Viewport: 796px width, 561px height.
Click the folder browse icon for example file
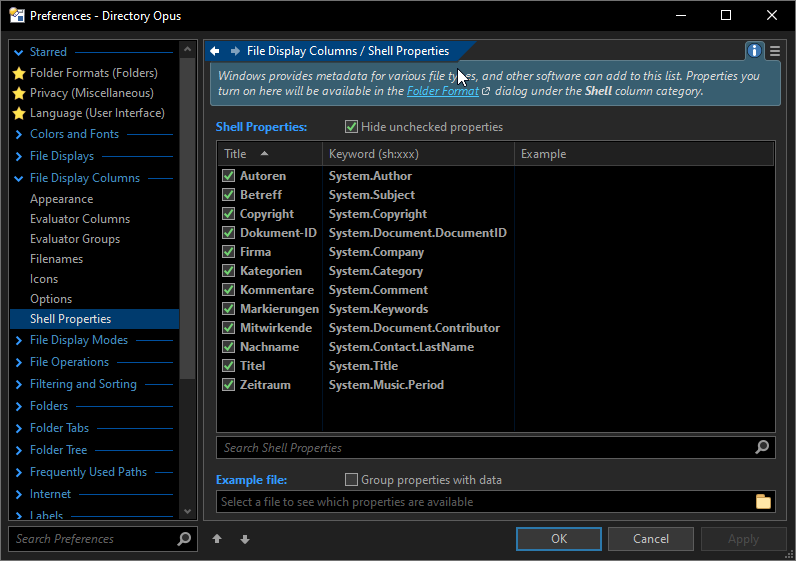click(x=763, y=502)
